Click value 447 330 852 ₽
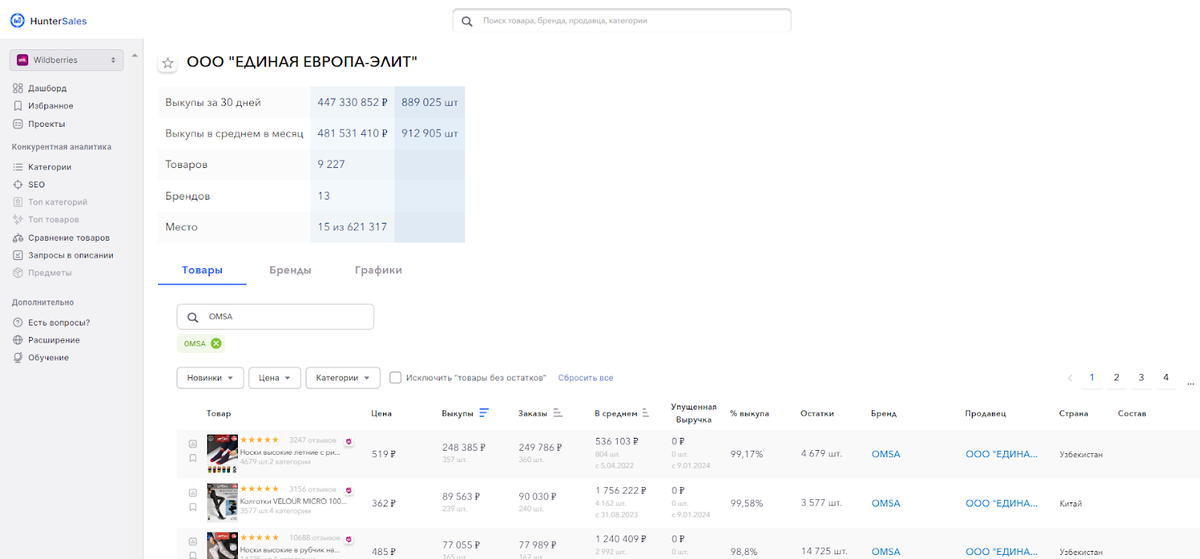This screenshot has width=1200, height=559. point(352,102)
